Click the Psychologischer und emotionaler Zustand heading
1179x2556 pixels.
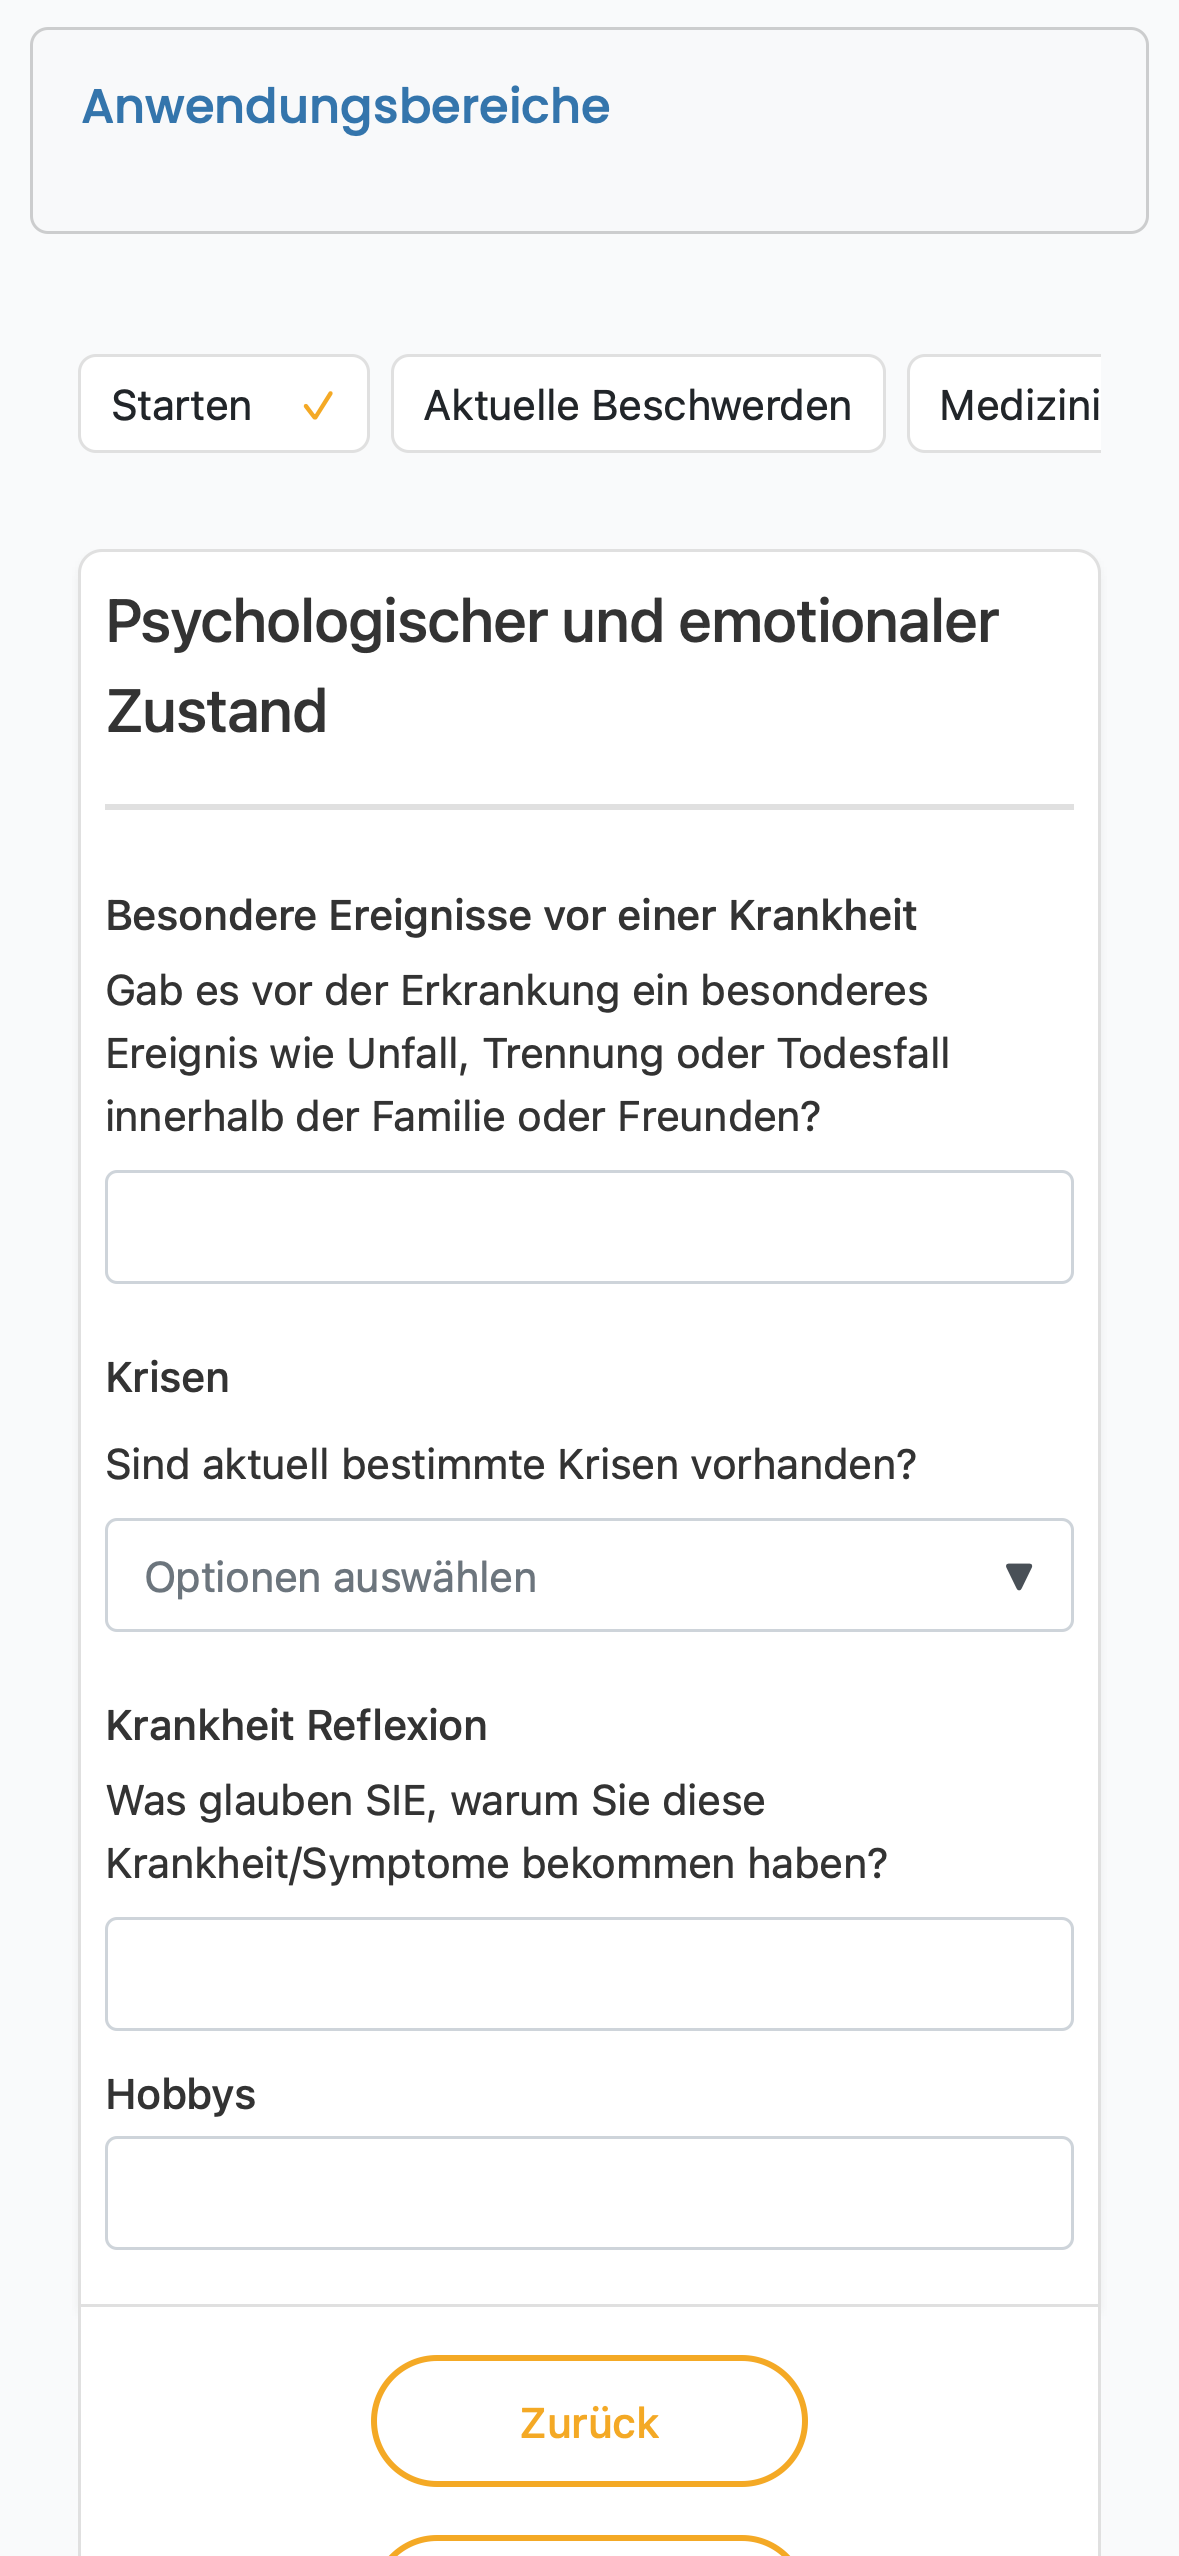[x=552, y=666]
